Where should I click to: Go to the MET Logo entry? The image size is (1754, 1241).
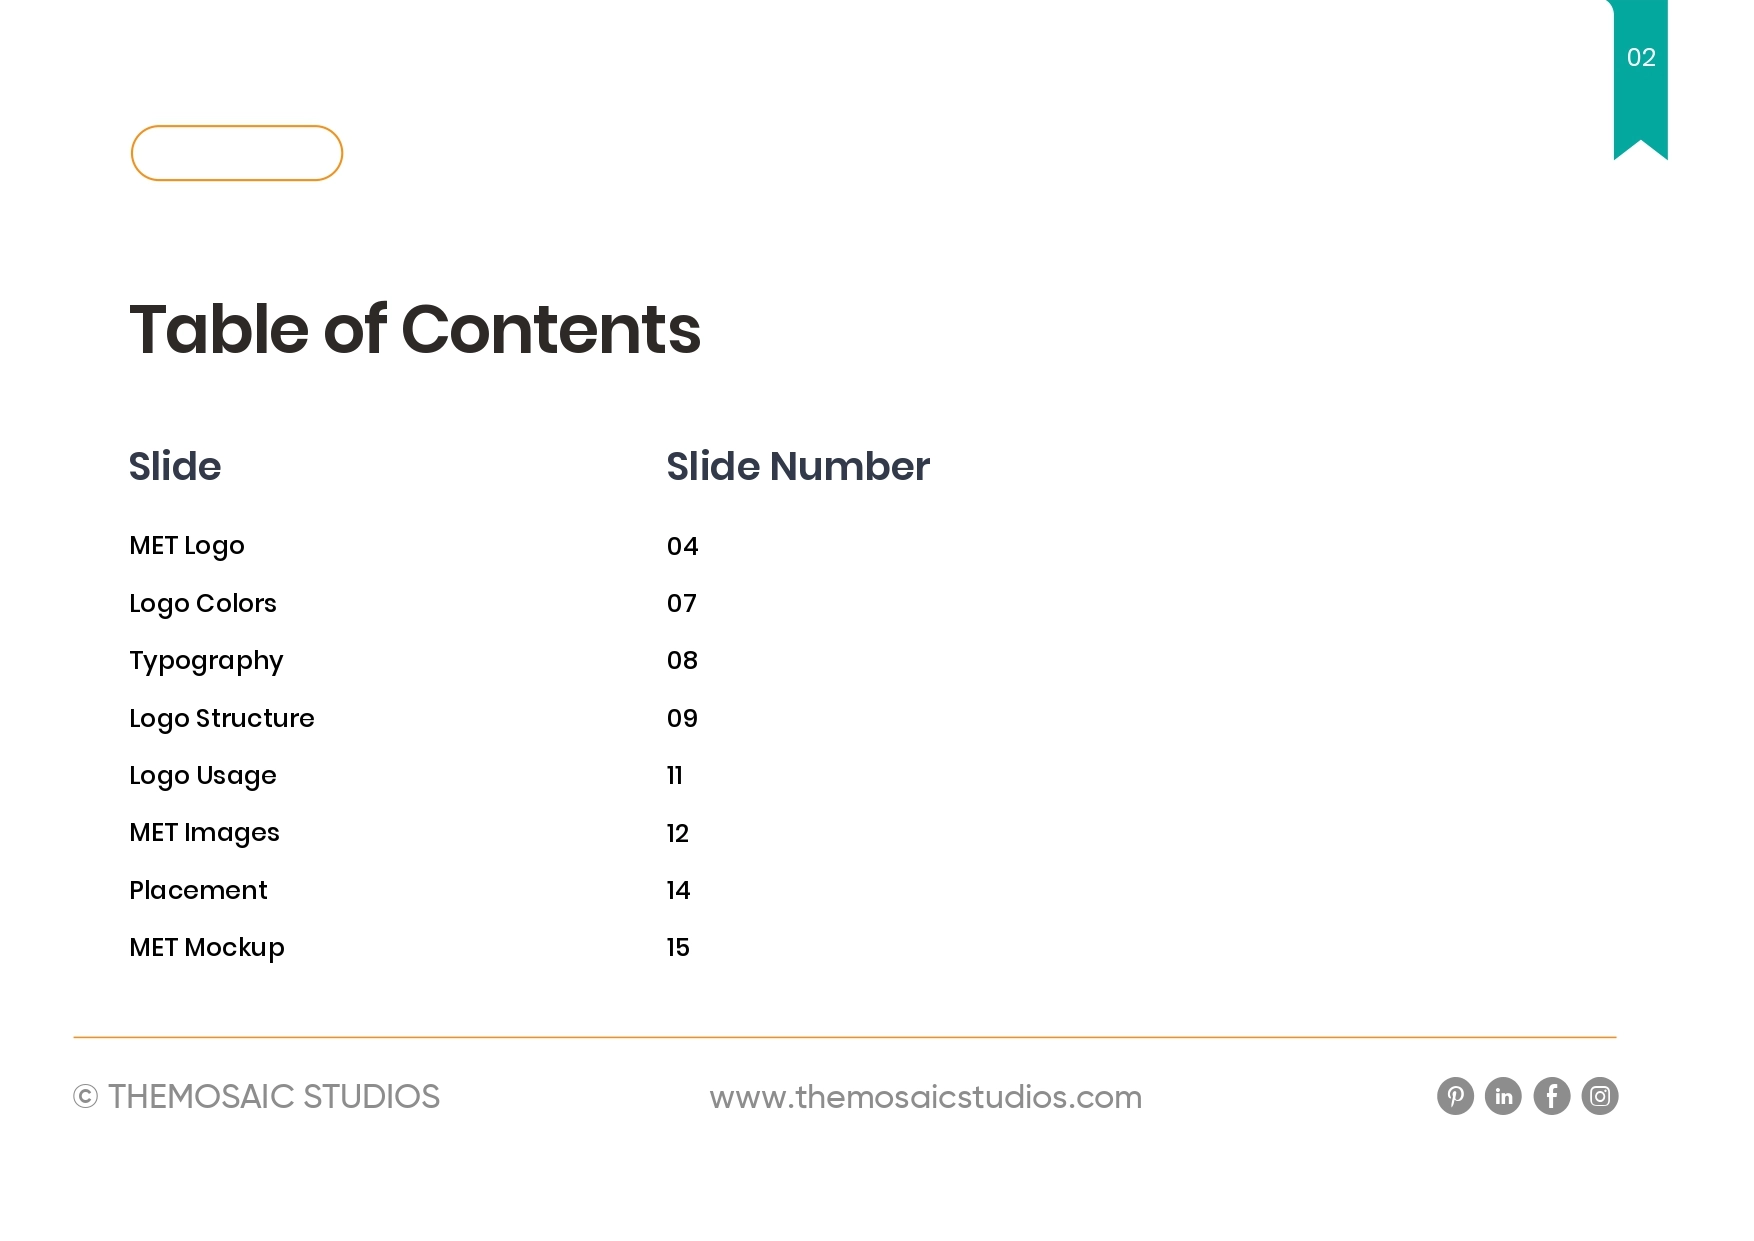tap(187, 546)
